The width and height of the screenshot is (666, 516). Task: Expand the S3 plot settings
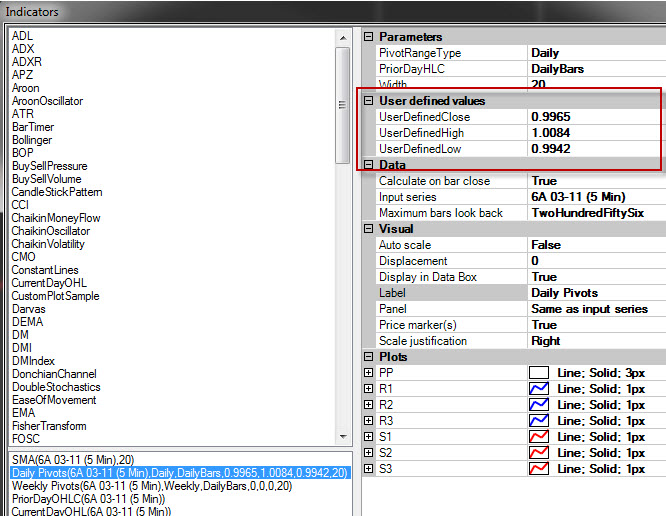369,469
